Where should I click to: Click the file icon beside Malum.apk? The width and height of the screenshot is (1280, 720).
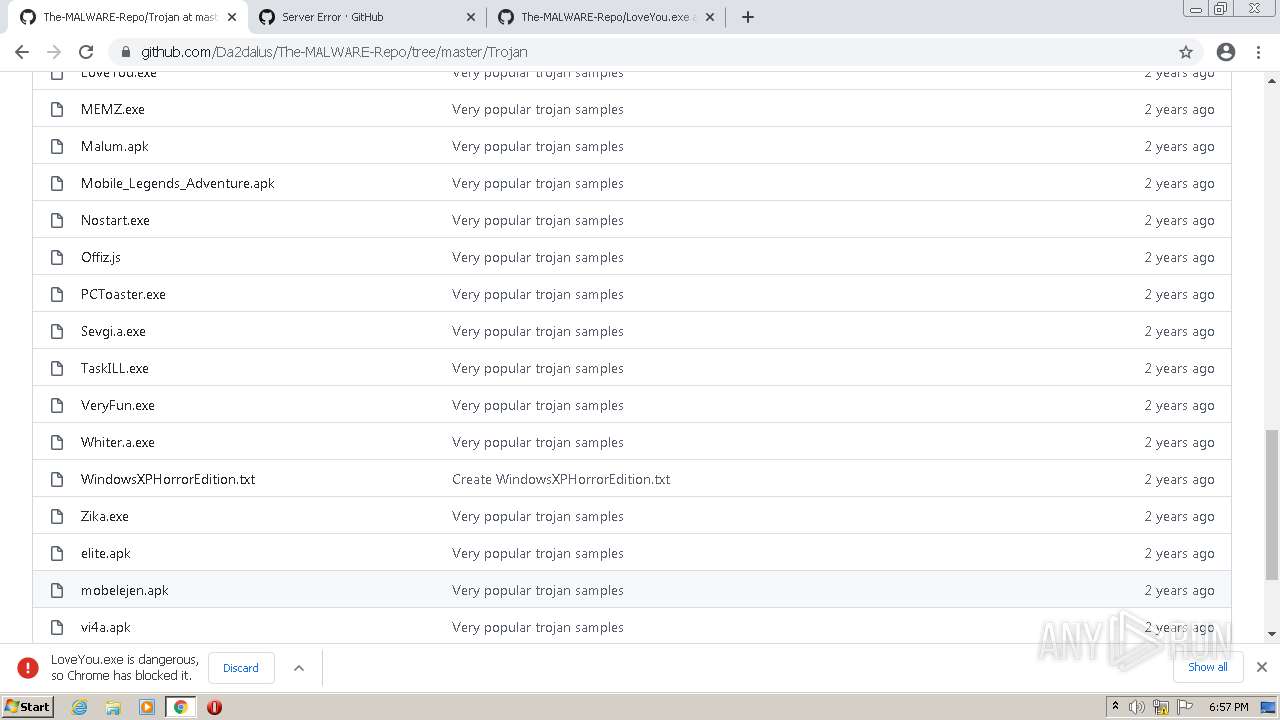[x=57, y=146]
